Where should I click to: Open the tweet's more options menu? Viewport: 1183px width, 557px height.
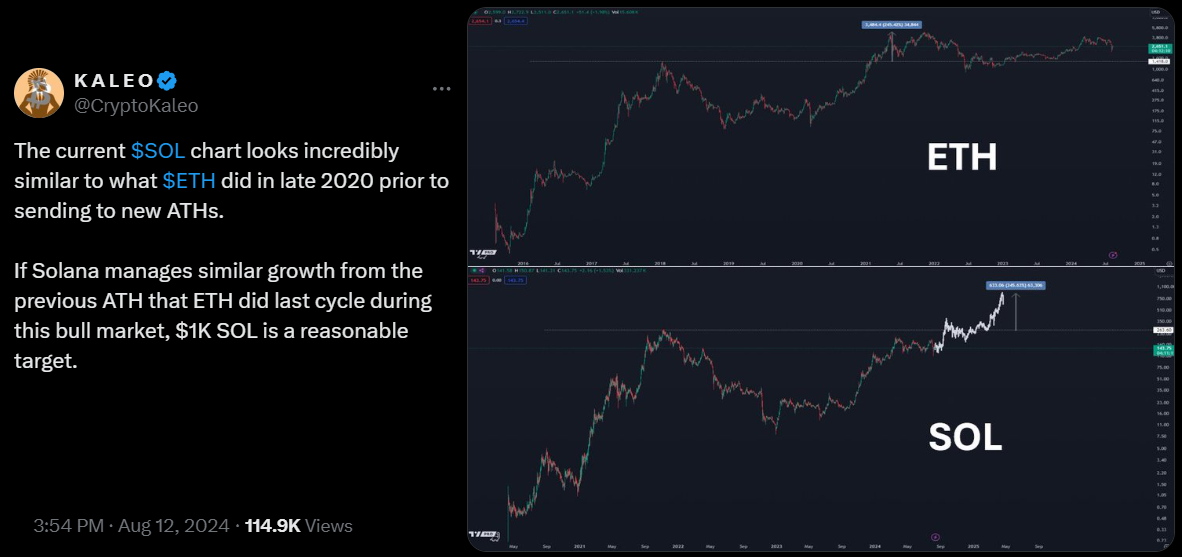[x=442, y=89]
